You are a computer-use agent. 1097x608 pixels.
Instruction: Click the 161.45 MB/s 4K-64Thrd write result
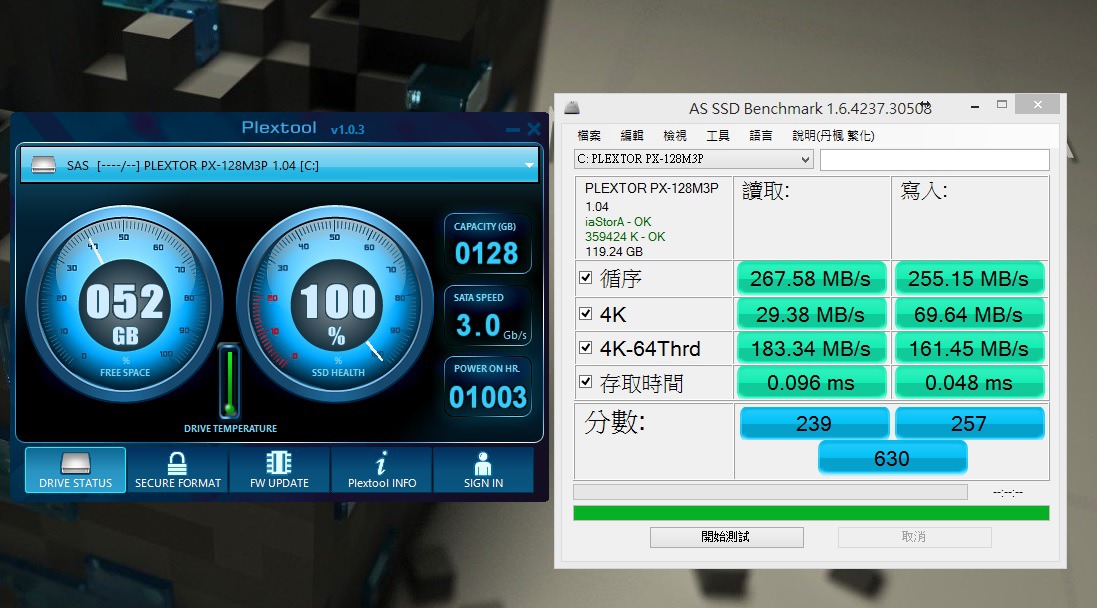(x=969, y=348)
